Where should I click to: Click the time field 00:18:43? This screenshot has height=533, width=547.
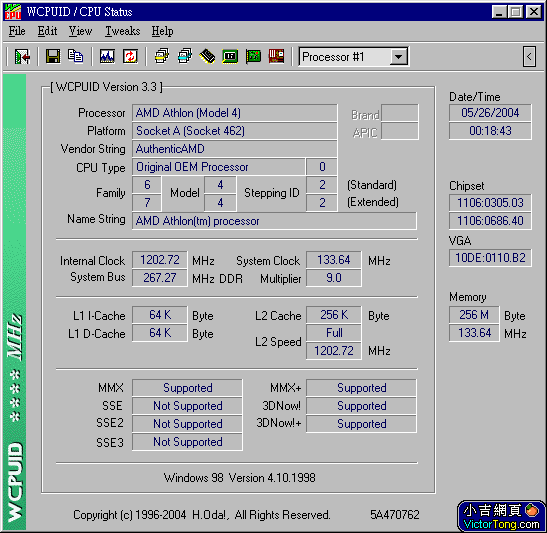click(x=490, y=131)
